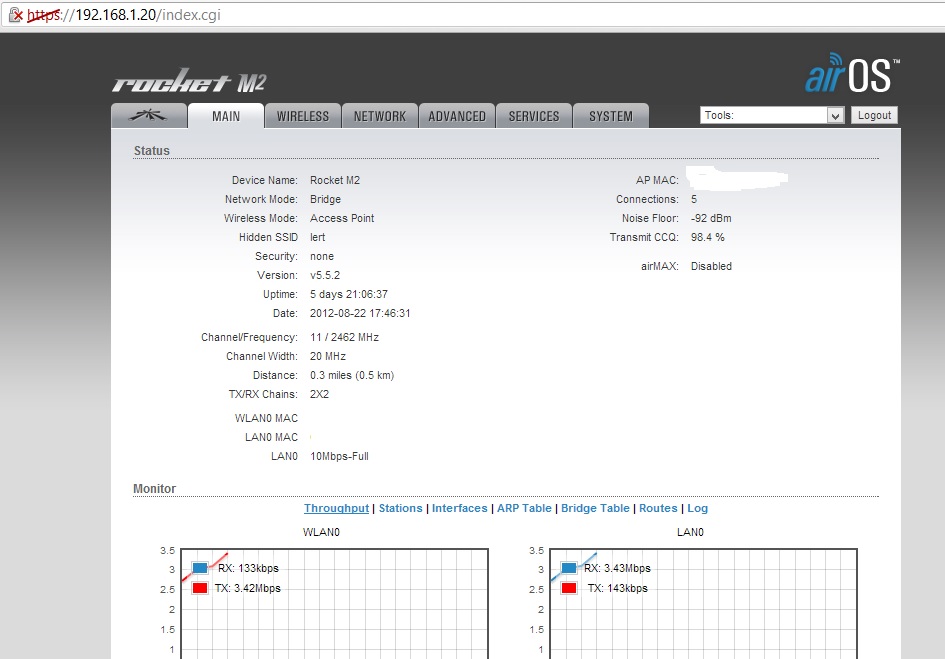Click the airMAX value Disabled

point(711,266)
